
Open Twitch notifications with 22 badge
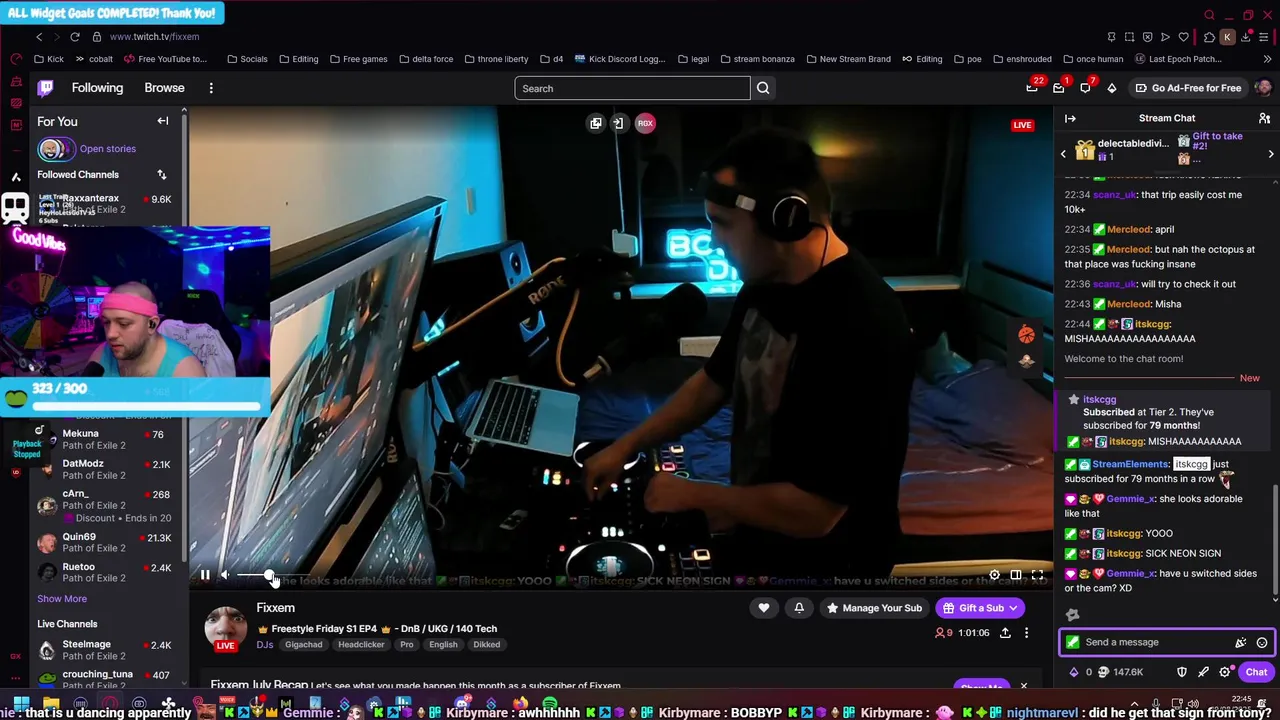tap(1032, 88)
